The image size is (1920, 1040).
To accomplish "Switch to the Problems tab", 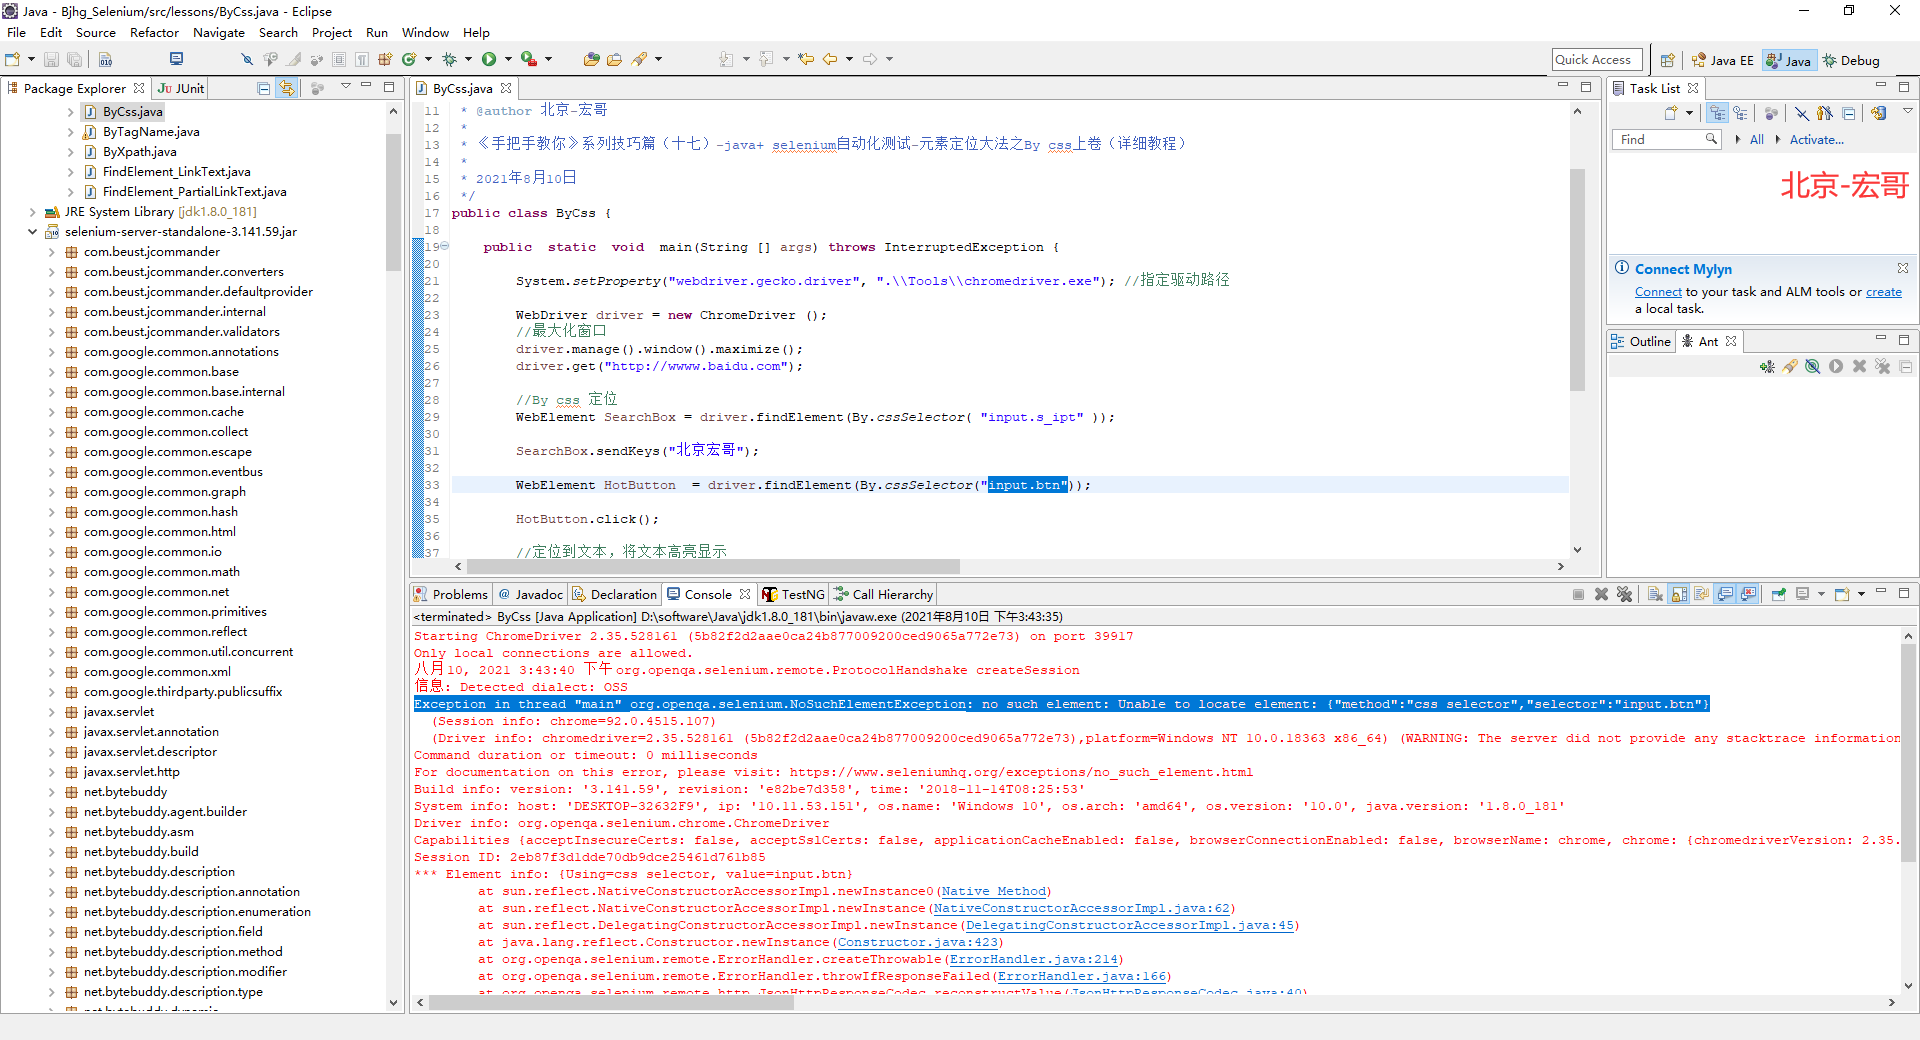I will (451, 595).
